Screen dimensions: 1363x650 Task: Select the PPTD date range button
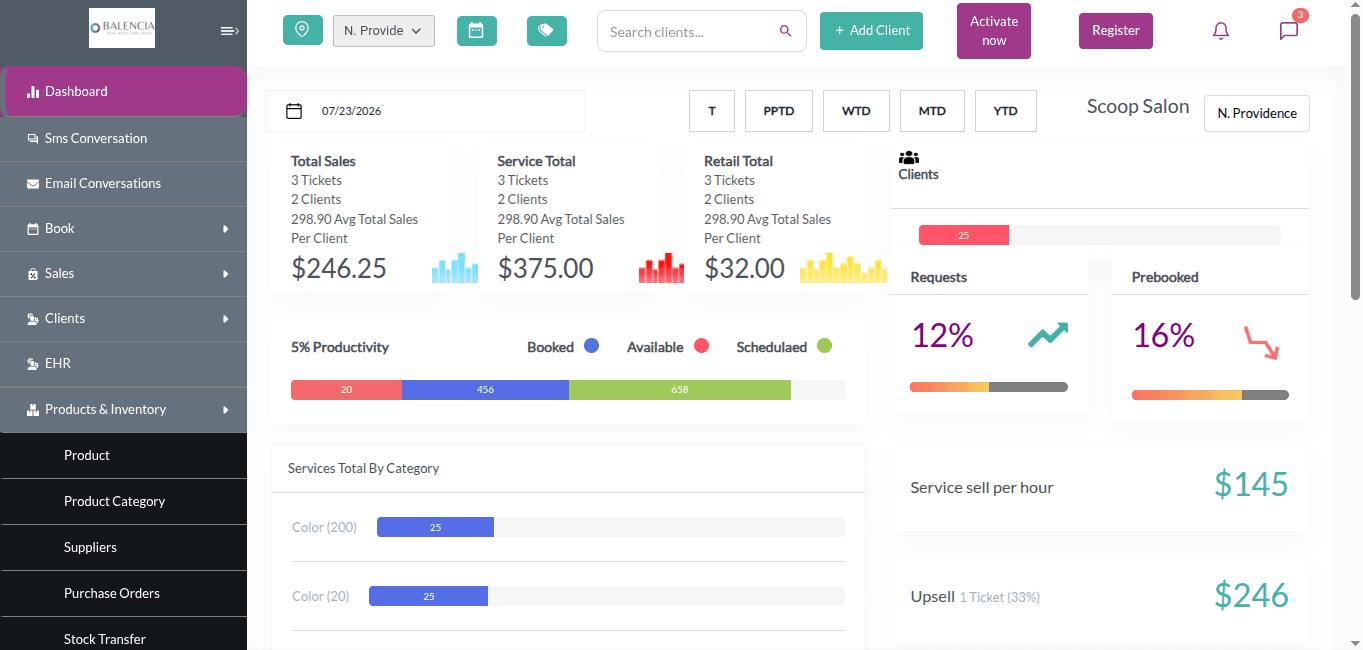coord(779,111)
